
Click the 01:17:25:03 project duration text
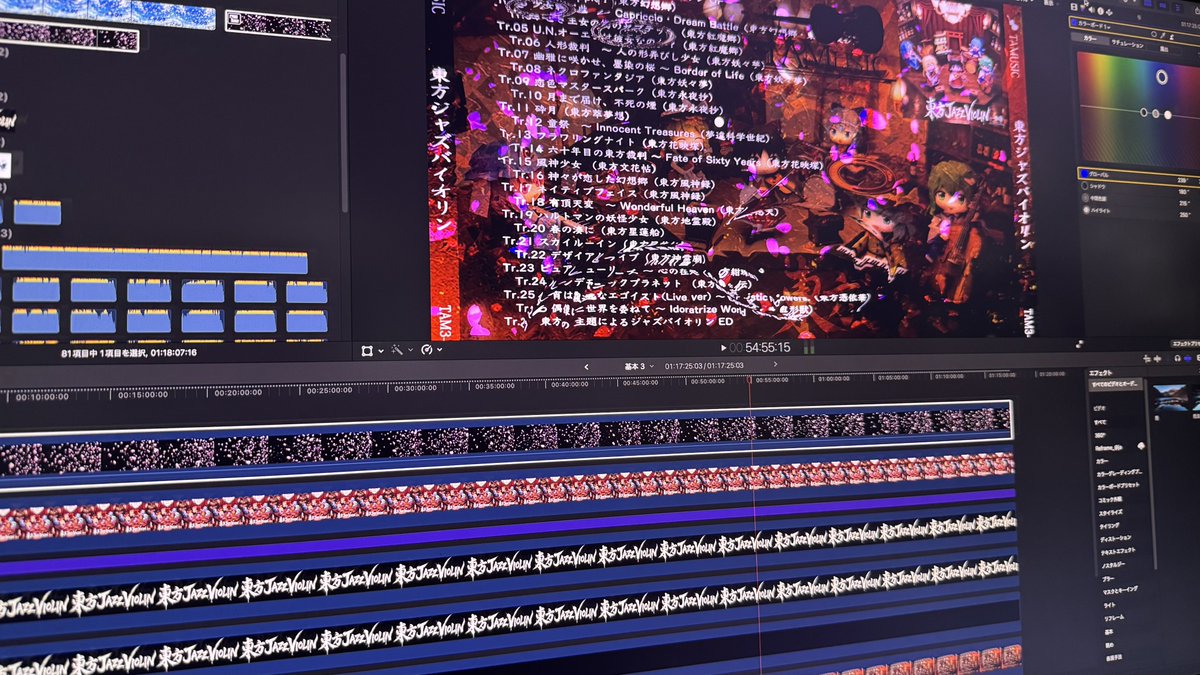pyautogui.click(x=705, y=367)
